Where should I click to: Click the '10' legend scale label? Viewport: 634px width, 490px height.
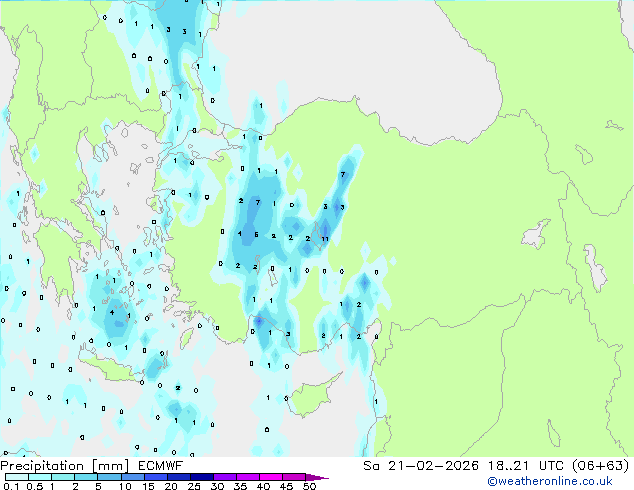[x=125, y=486]
